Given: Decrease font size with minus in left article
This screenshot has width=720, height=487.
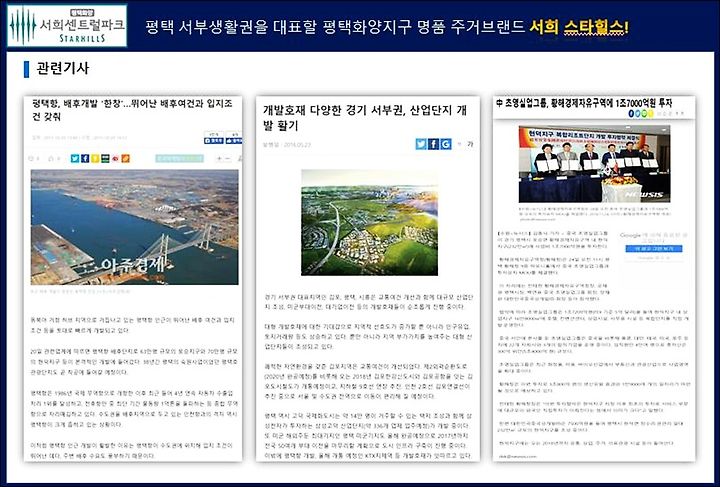Looking at the screenshot, I should tap(228, 158).
